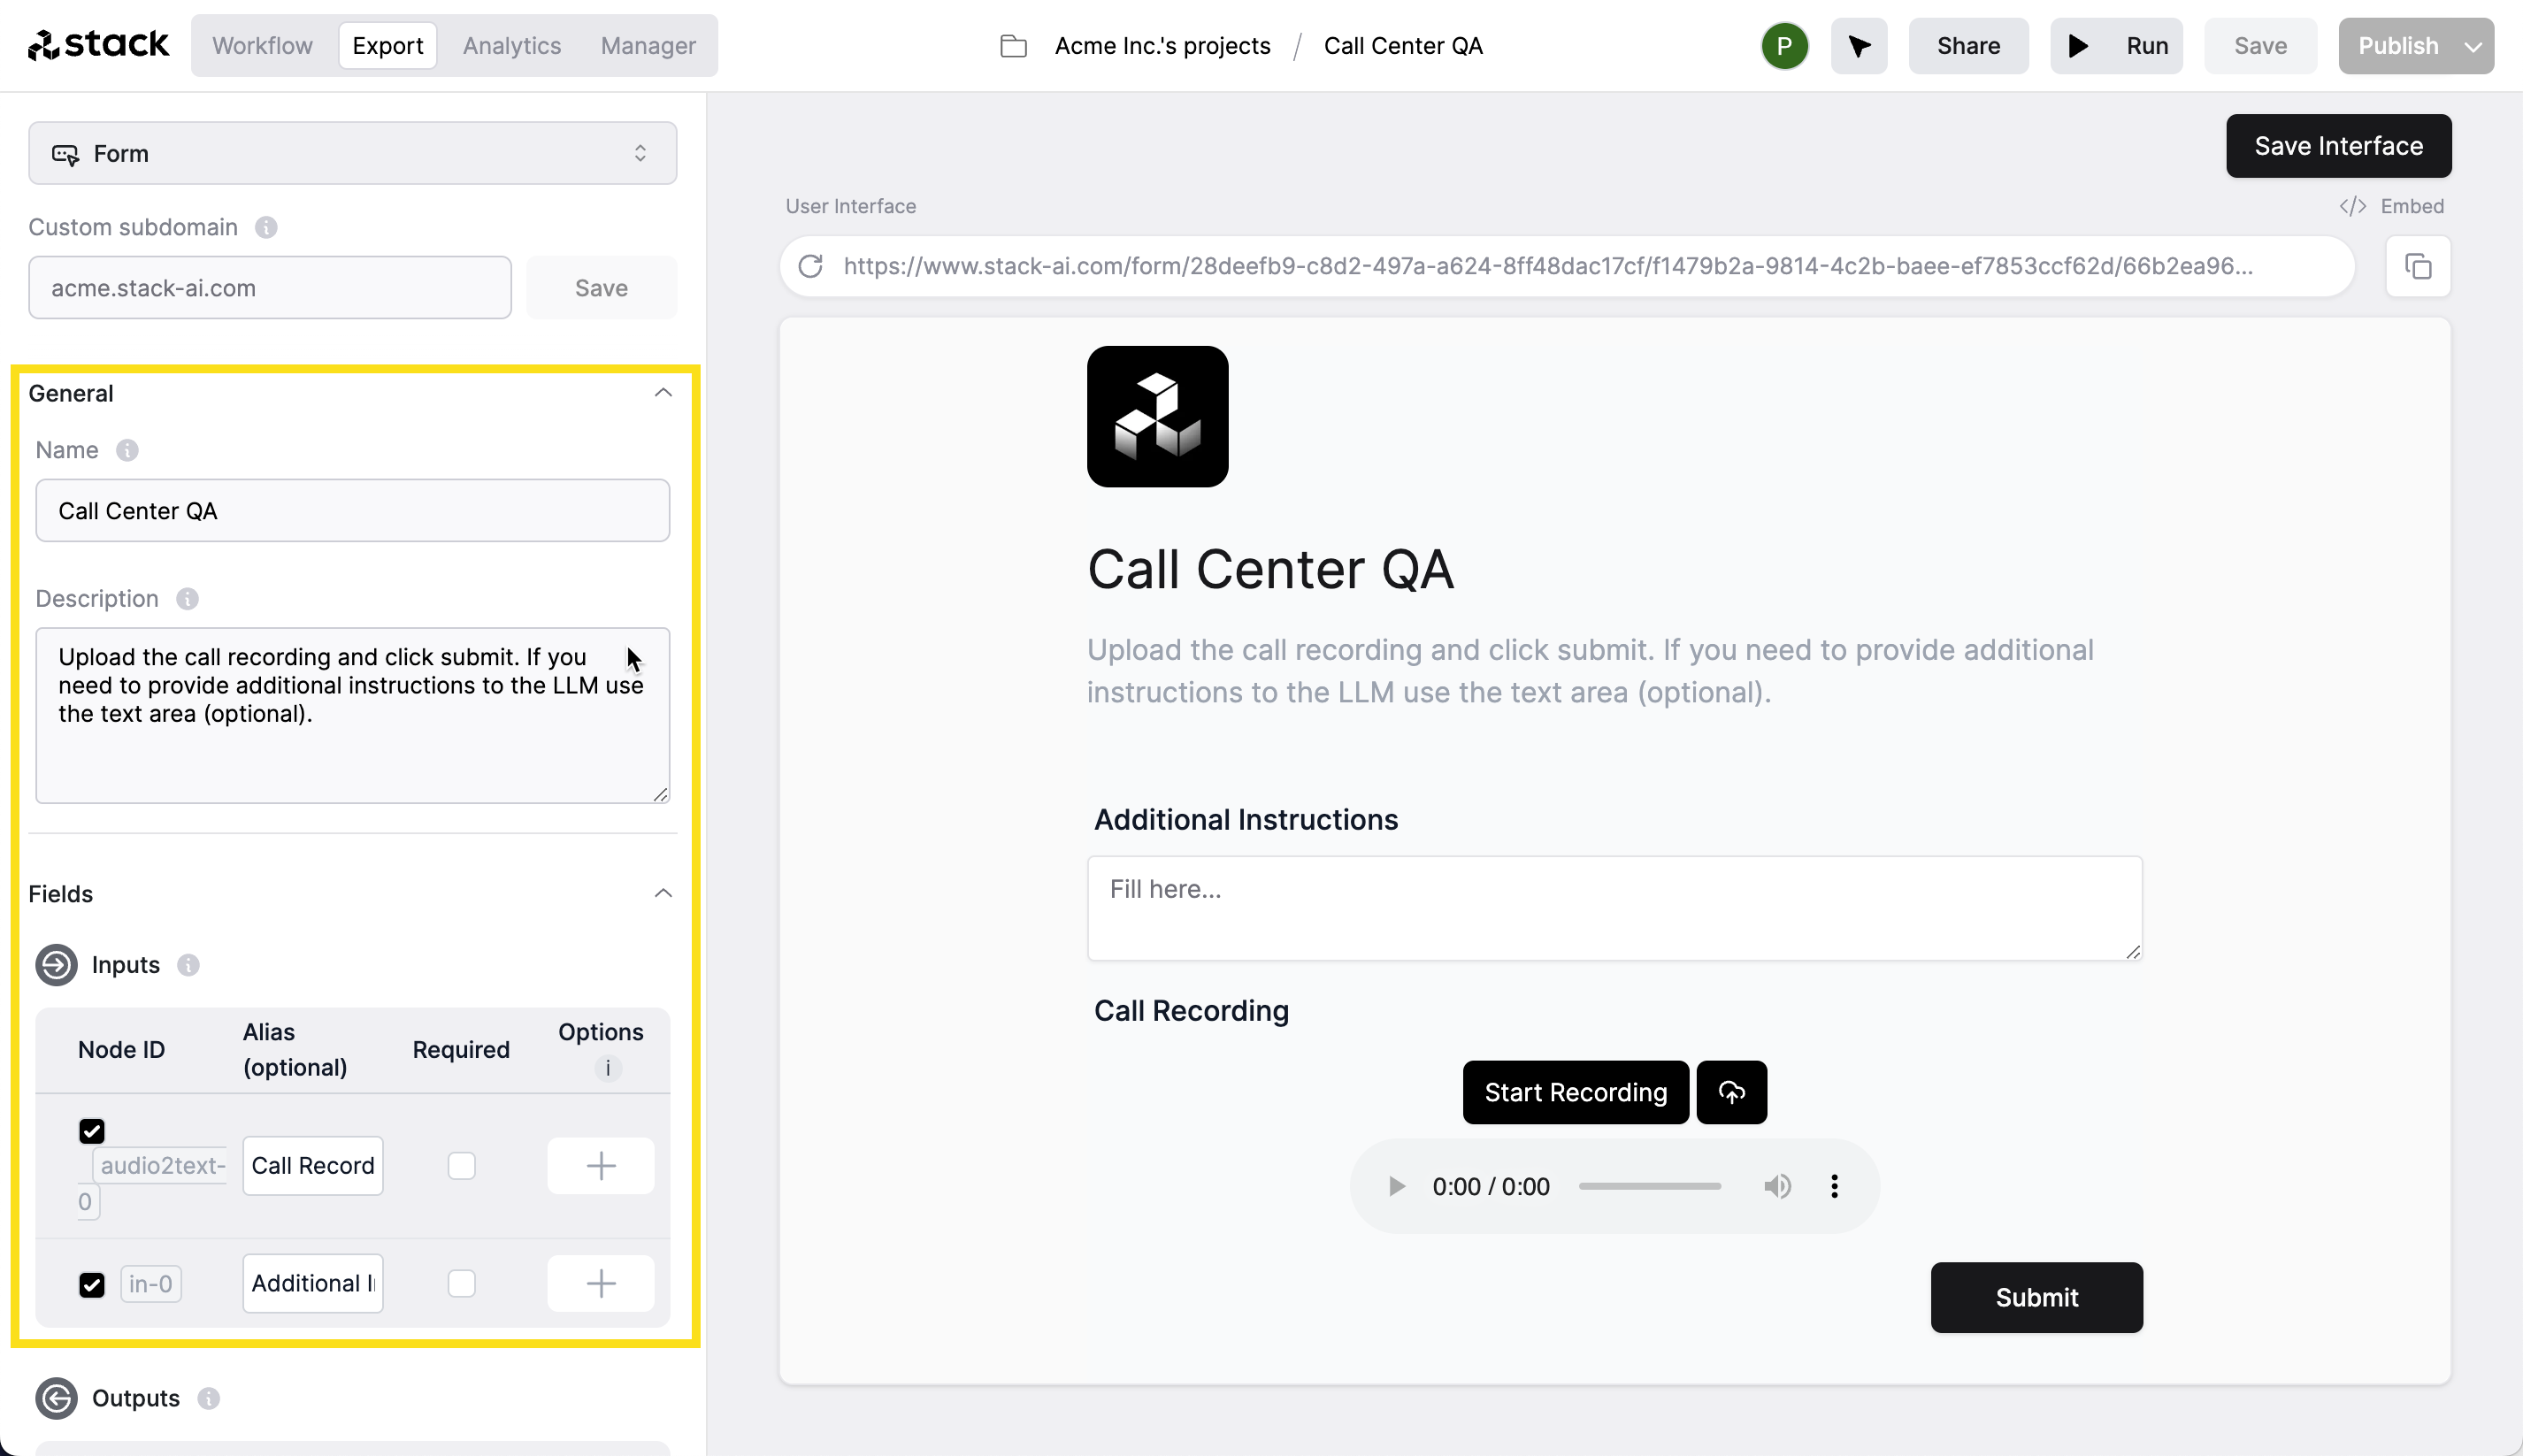Click the Export tab in navigation
This screenshot has width=2523, height=1456.
[387, 45]
